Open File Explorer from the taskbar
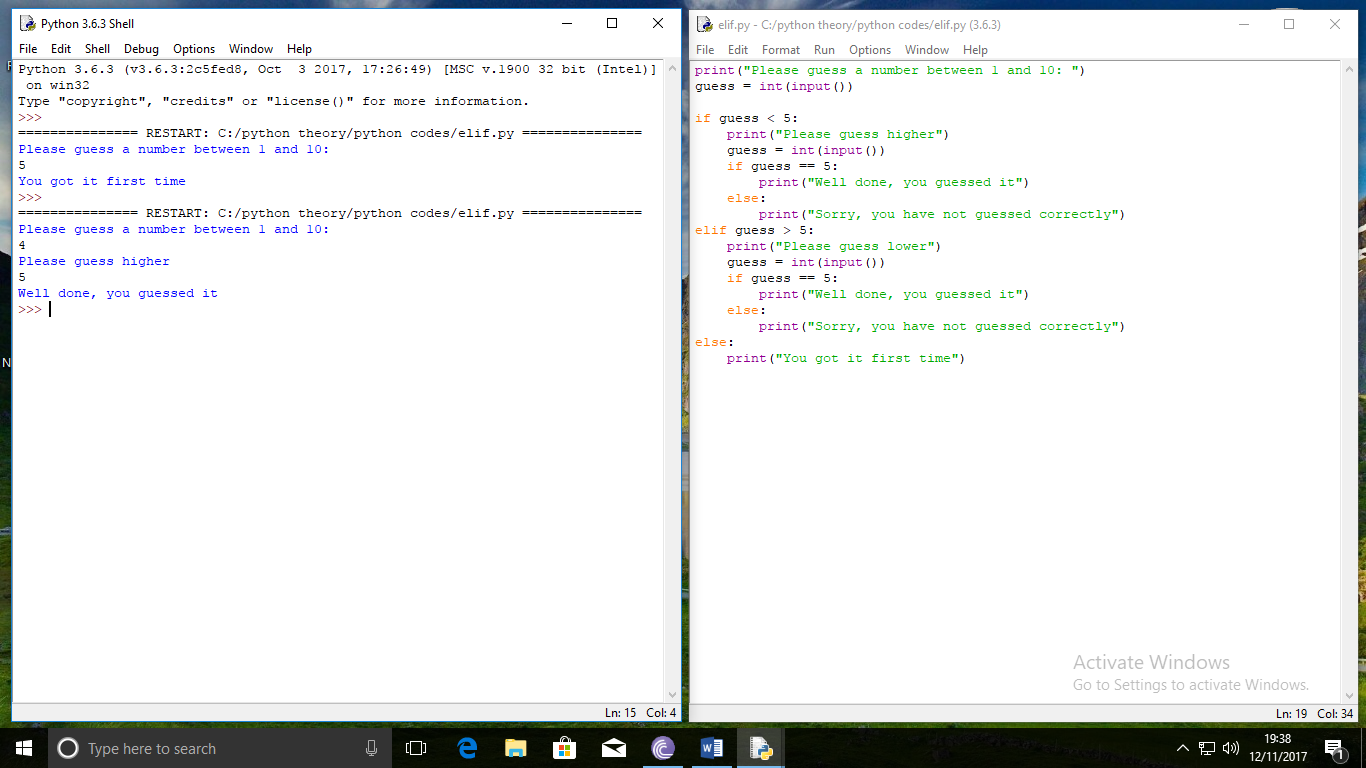 point(515,747)
